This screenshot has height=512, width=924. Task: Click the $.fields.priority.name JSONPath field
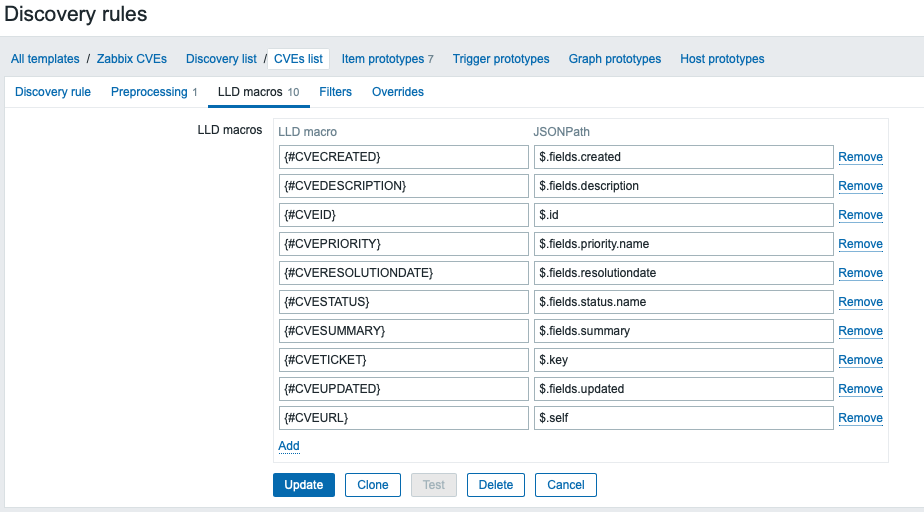tap(683, 244)
